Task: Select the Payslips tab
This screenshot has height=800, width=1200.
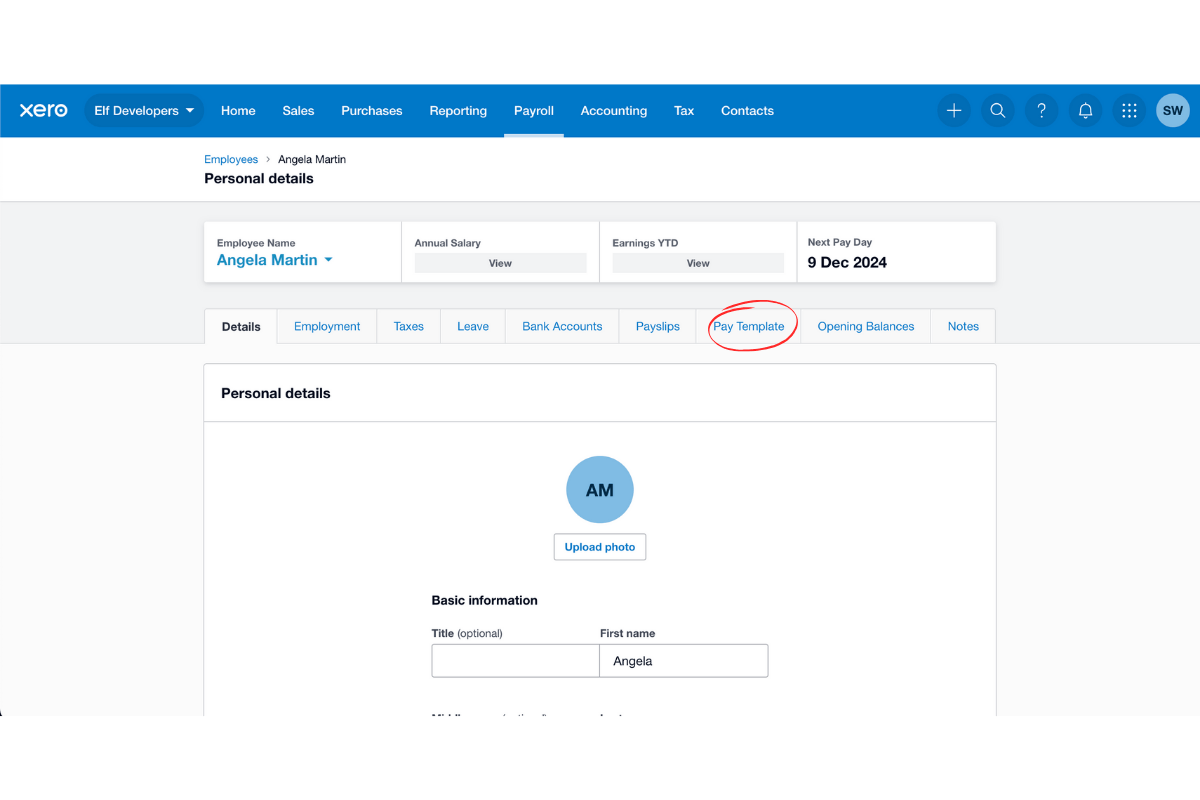Action: (x=657, y=326)
